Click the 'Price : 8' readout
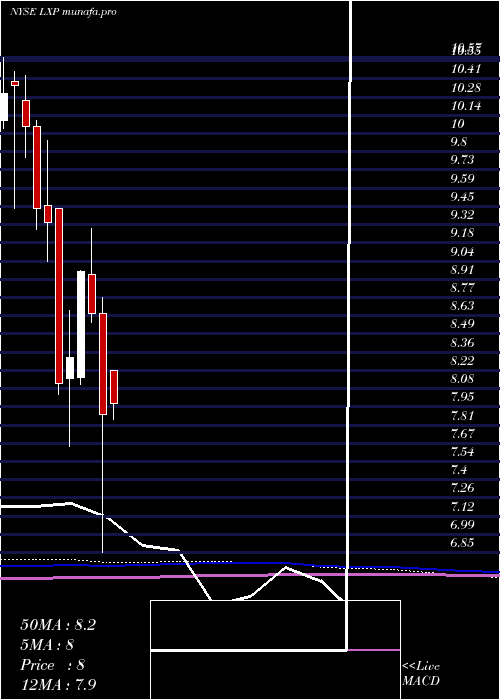Image resolution: width=500 pixels, height=700 pixels. (53, 665)
